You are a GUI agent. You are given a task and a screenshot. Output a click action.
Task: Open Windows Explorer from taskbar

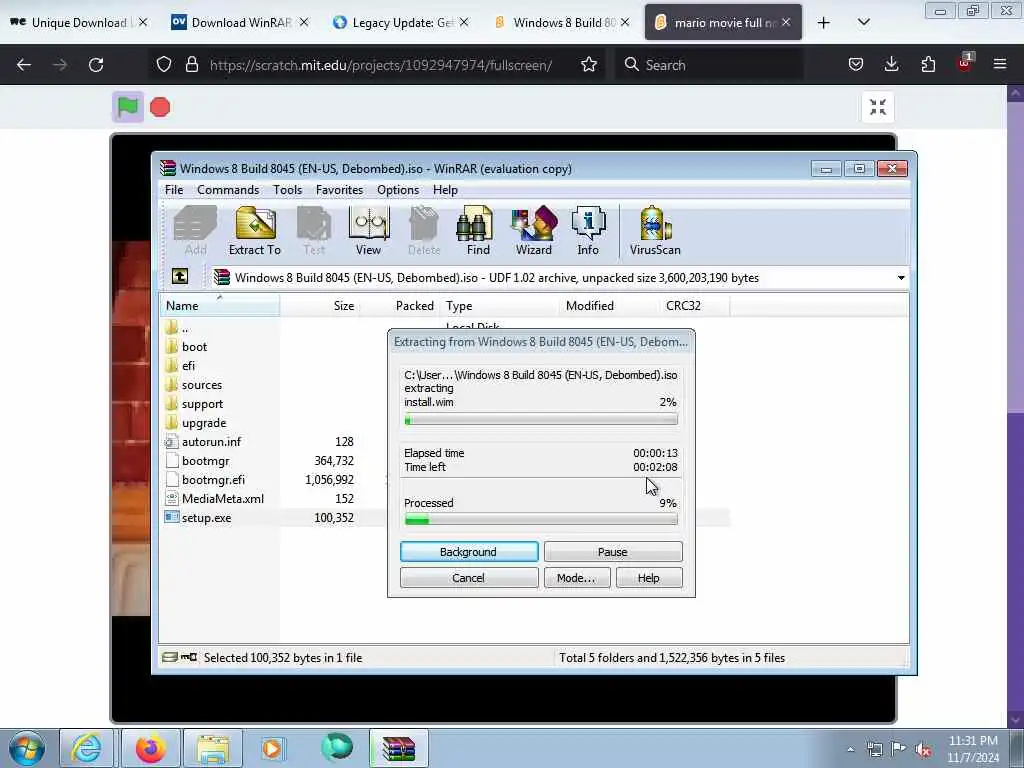(213, 748)
